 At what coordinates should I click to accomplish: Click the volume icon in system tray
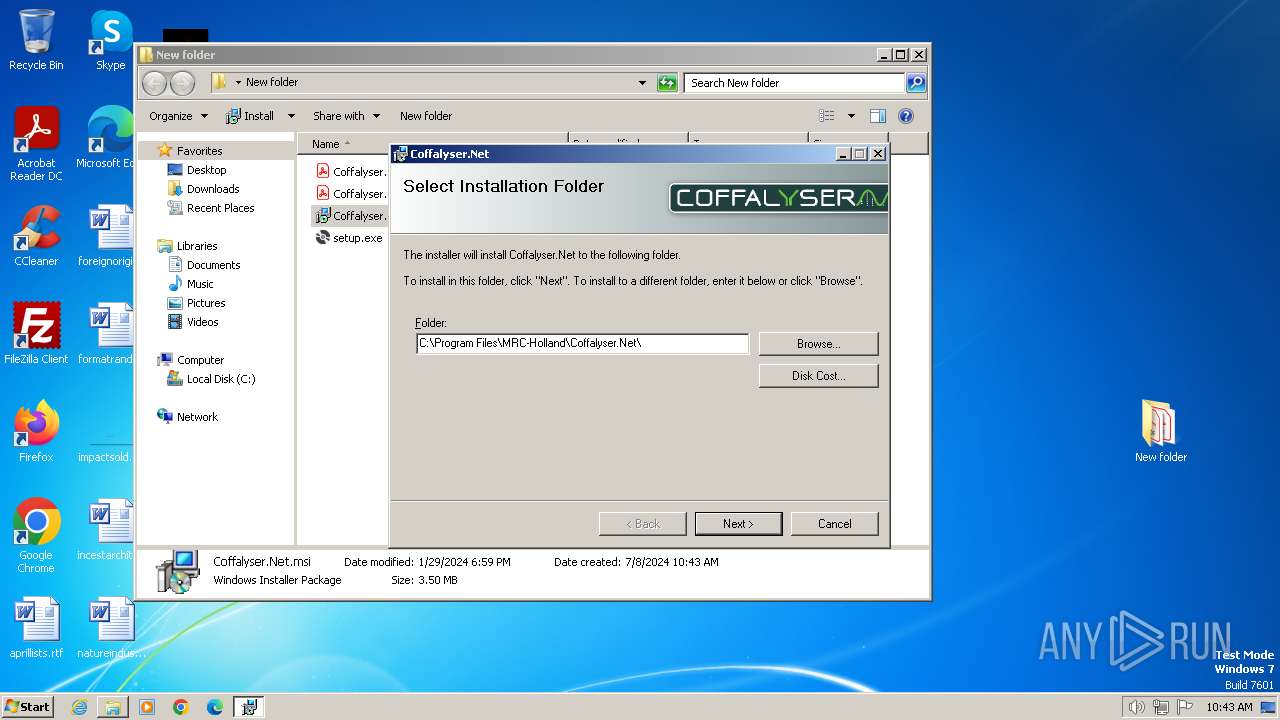coord(1136,707)
